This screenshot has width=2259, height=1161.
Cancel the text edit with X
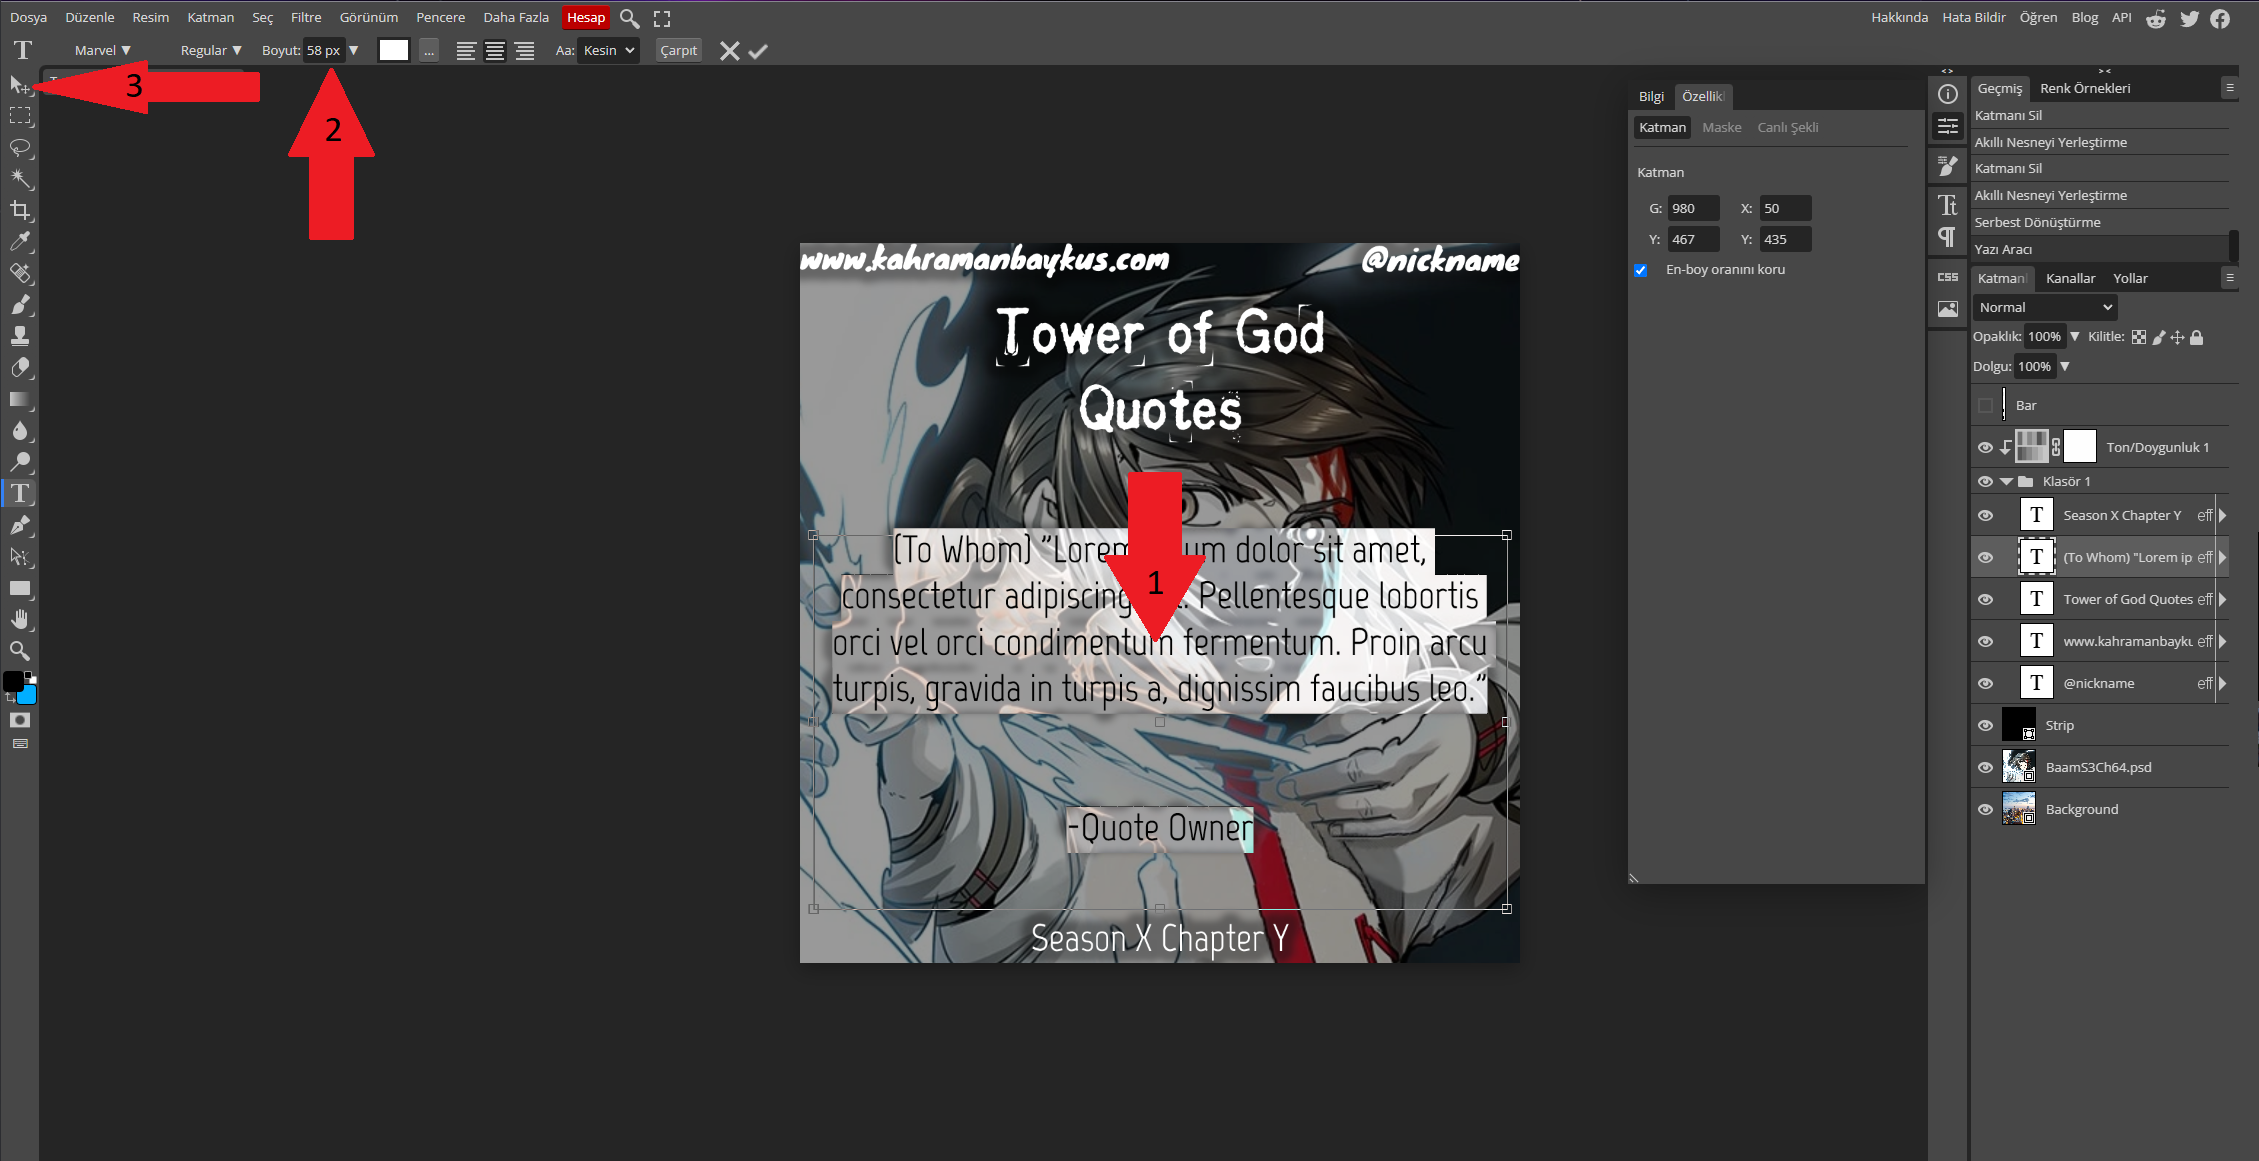(730, 51)
